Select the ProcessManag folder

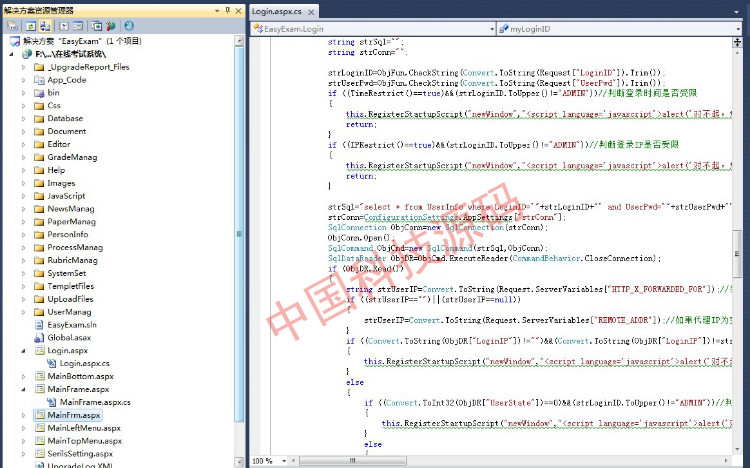tap(75, 247)
